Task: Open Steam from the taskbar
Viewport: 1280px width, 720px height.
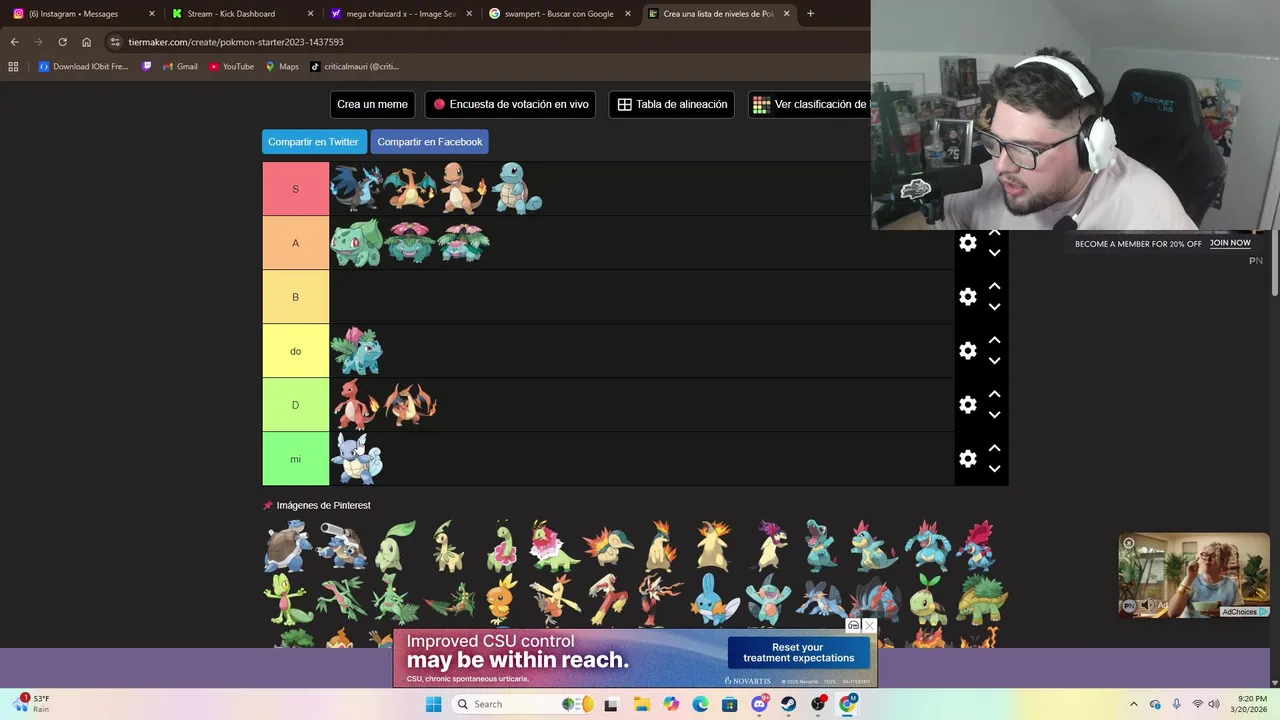Action: coord(788,704)
